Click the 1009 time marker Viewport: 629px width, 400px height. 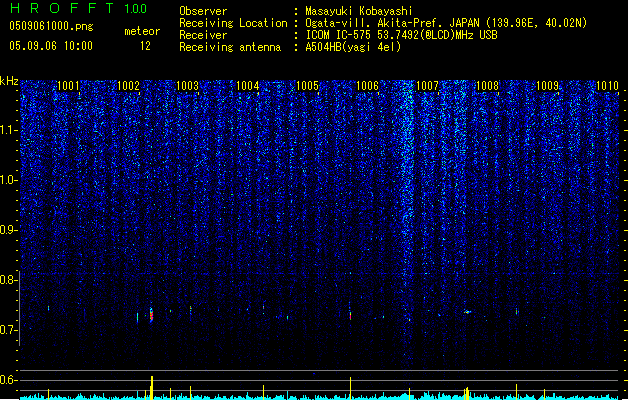[547, 85]
